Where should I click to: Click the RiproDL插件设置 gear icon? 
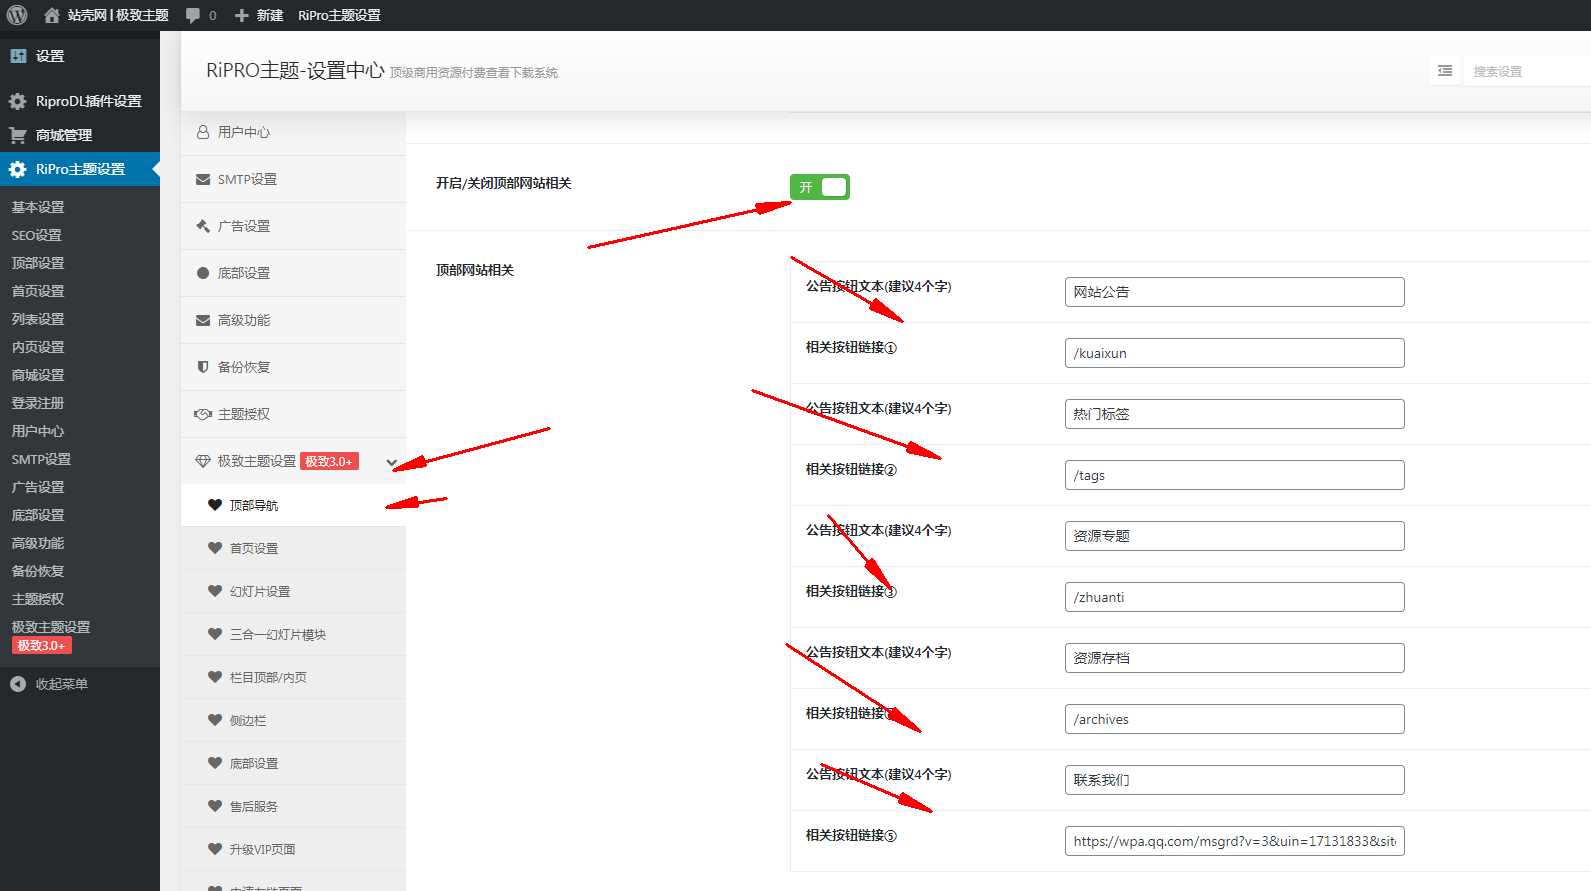click(18, 101)
